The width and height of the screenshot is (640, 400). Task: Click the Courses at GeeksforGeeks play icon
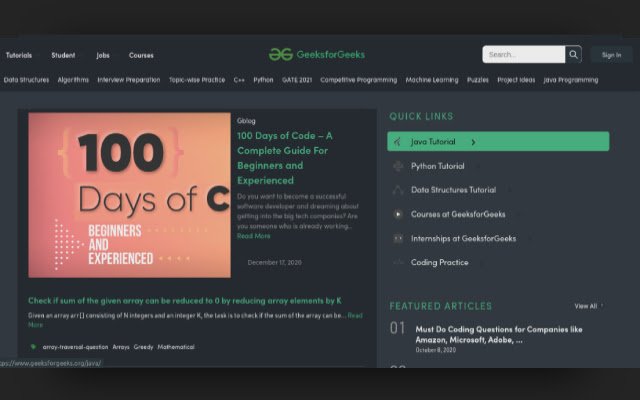tap(398, 214)
